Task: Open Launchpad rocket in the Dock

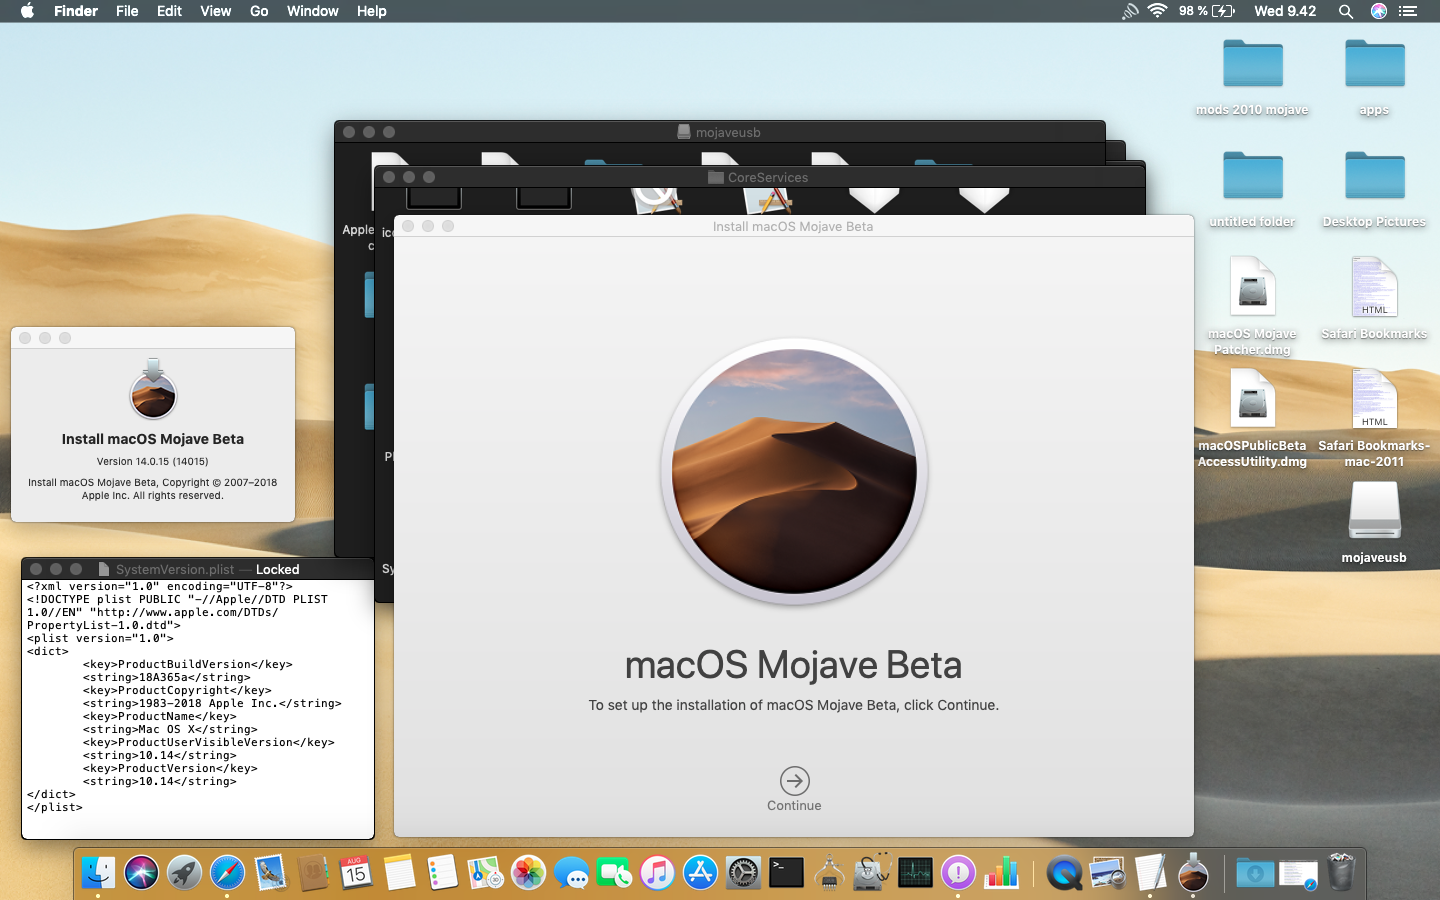Action: coord(184,872)
